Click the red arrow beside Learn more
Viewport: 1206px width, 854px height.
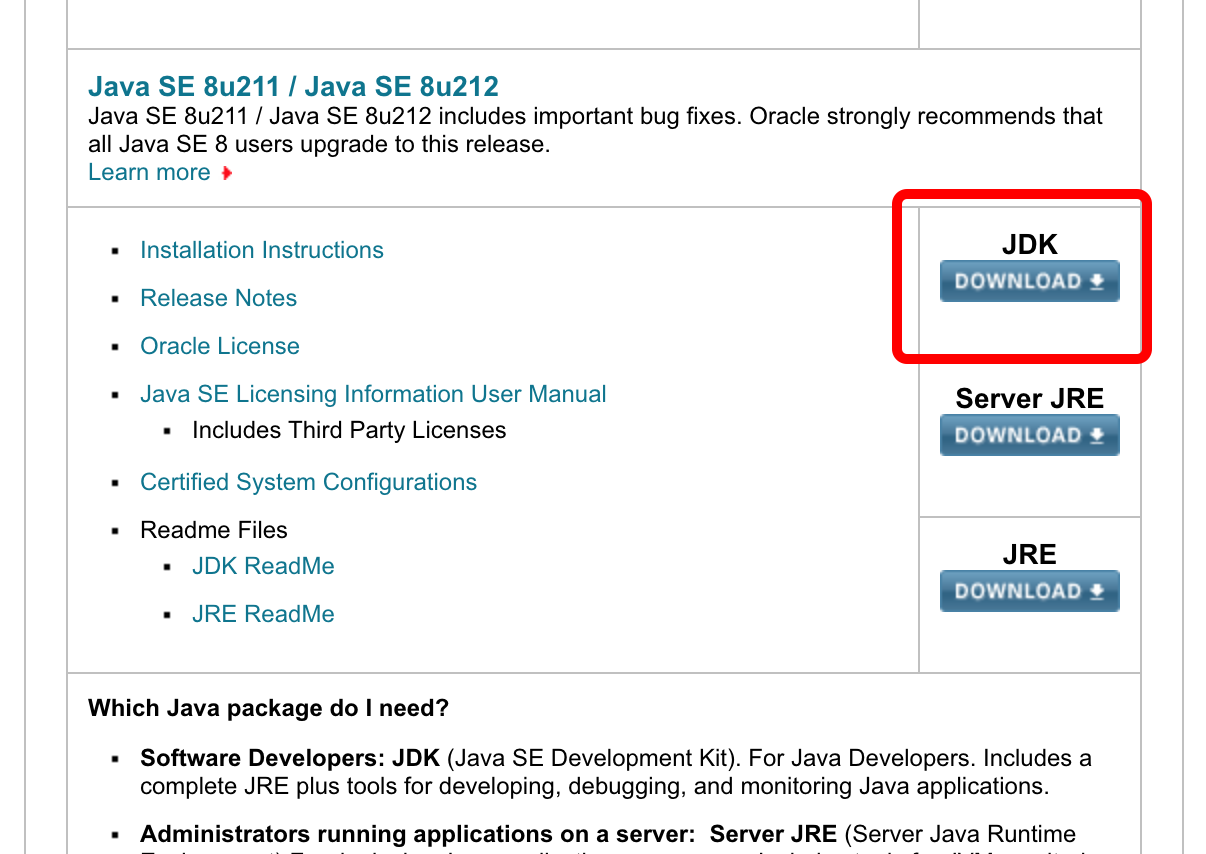point(227,173)
